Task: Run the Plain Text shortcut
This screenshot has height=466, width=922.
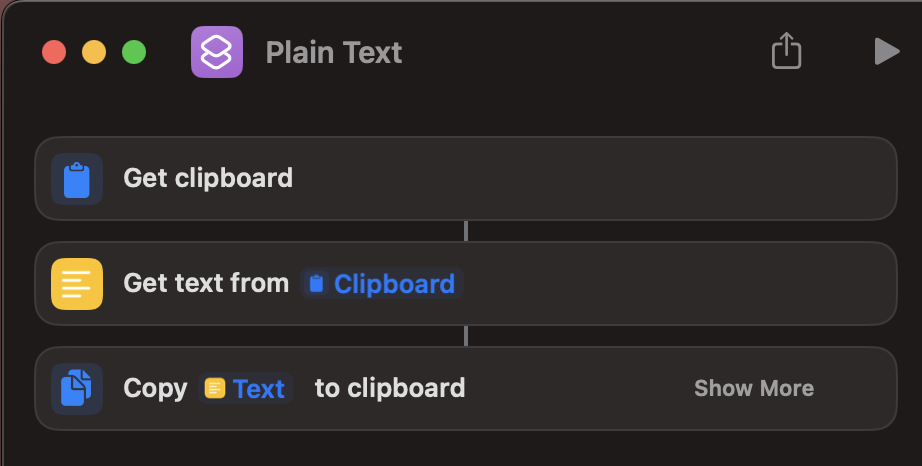Action: (886, 51)
